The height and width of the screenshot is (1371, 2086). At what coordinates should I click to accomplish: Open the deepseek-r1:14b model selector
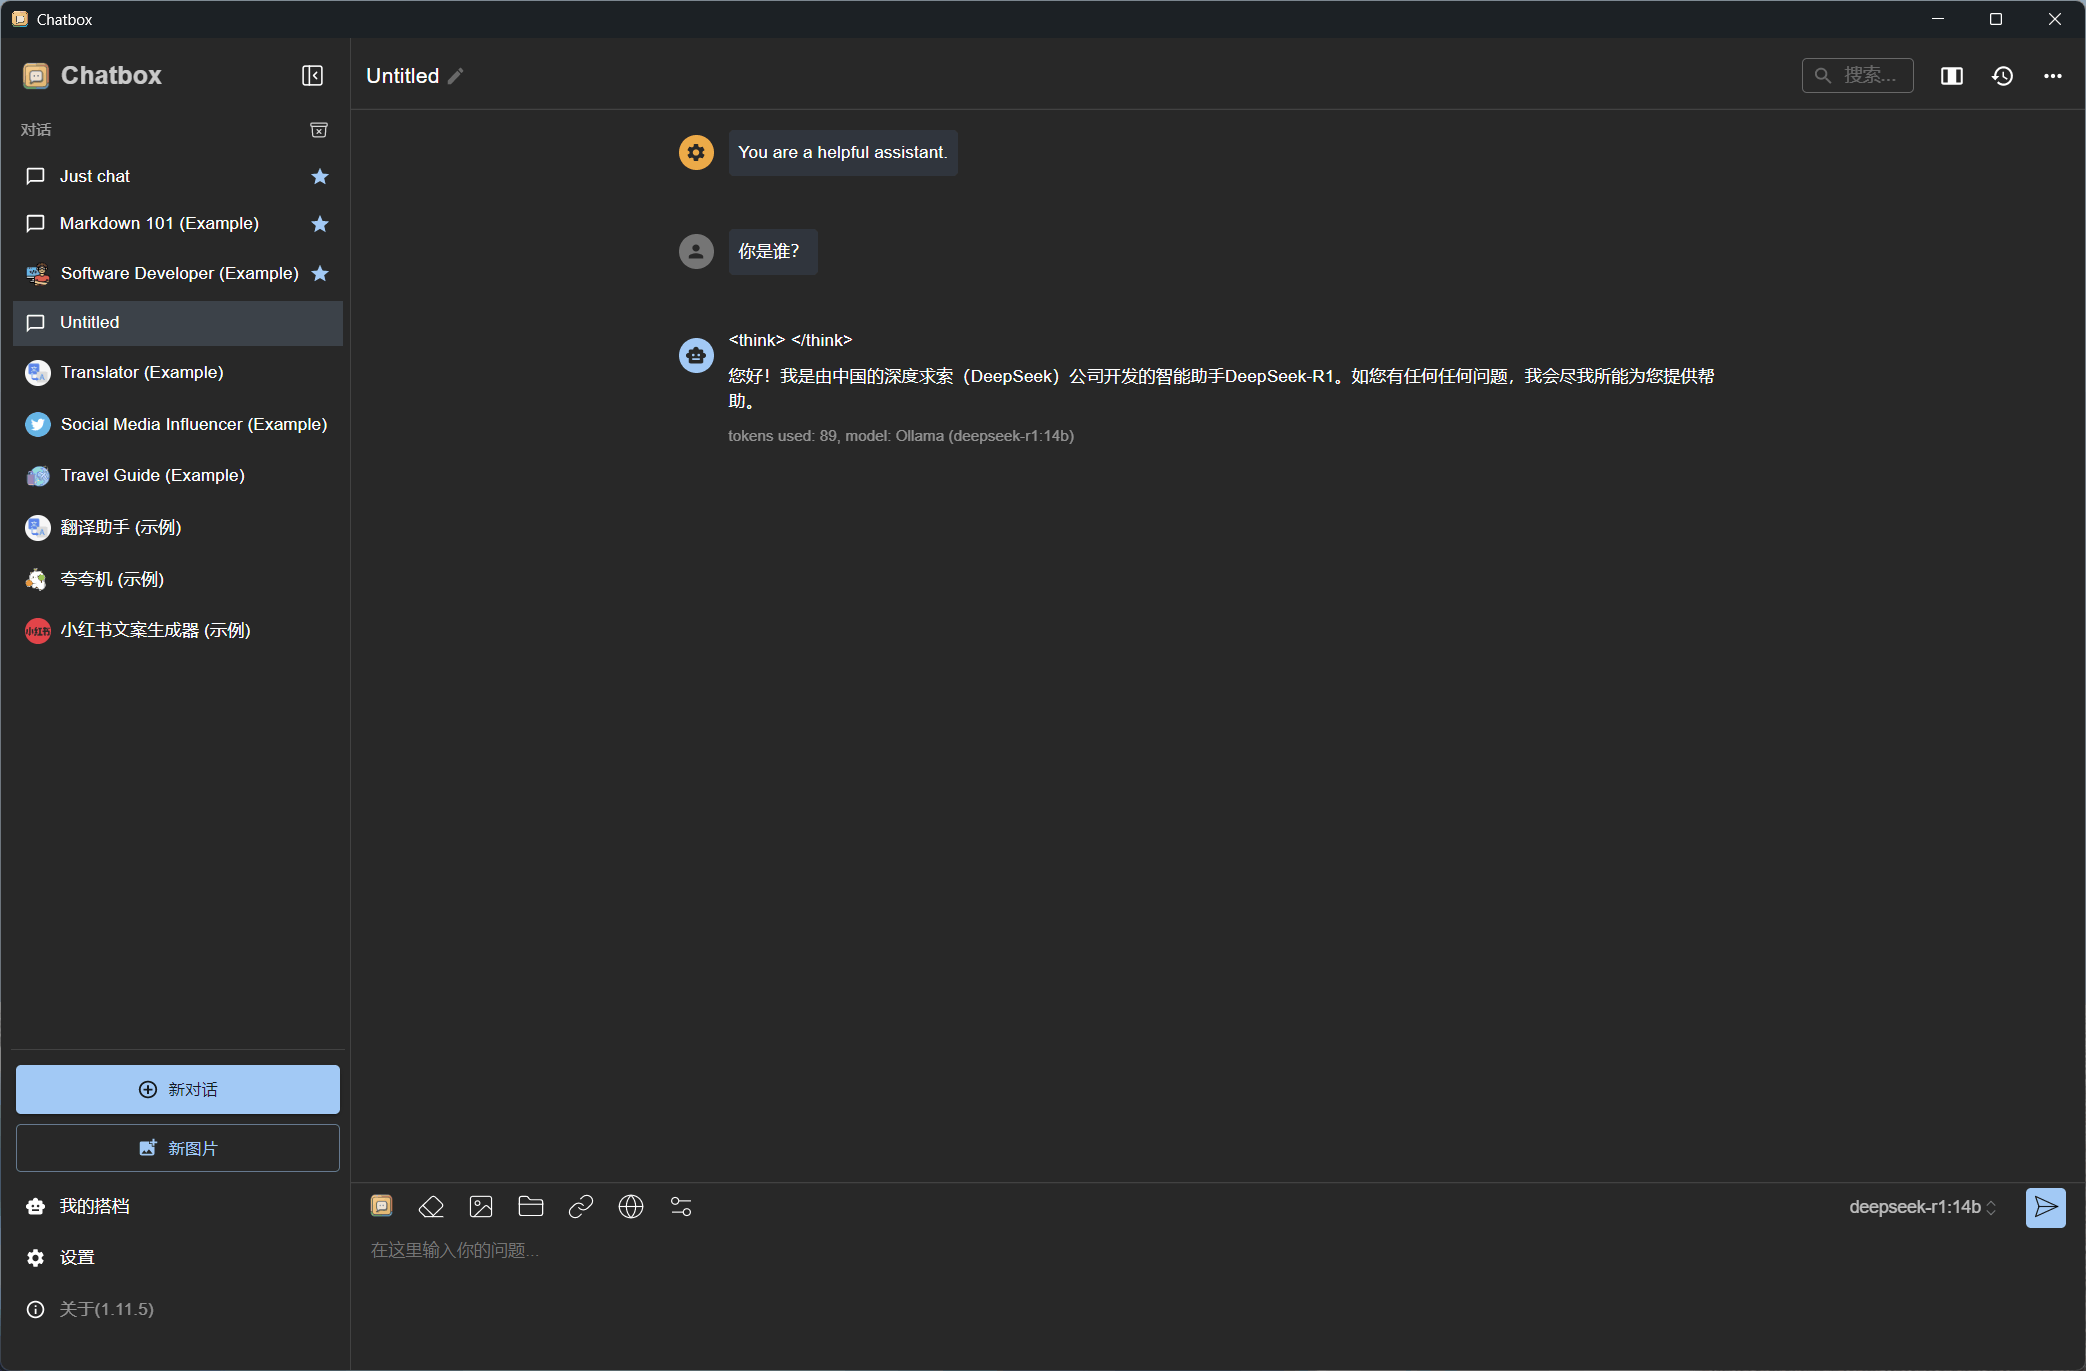(x=1922, y=1207)
